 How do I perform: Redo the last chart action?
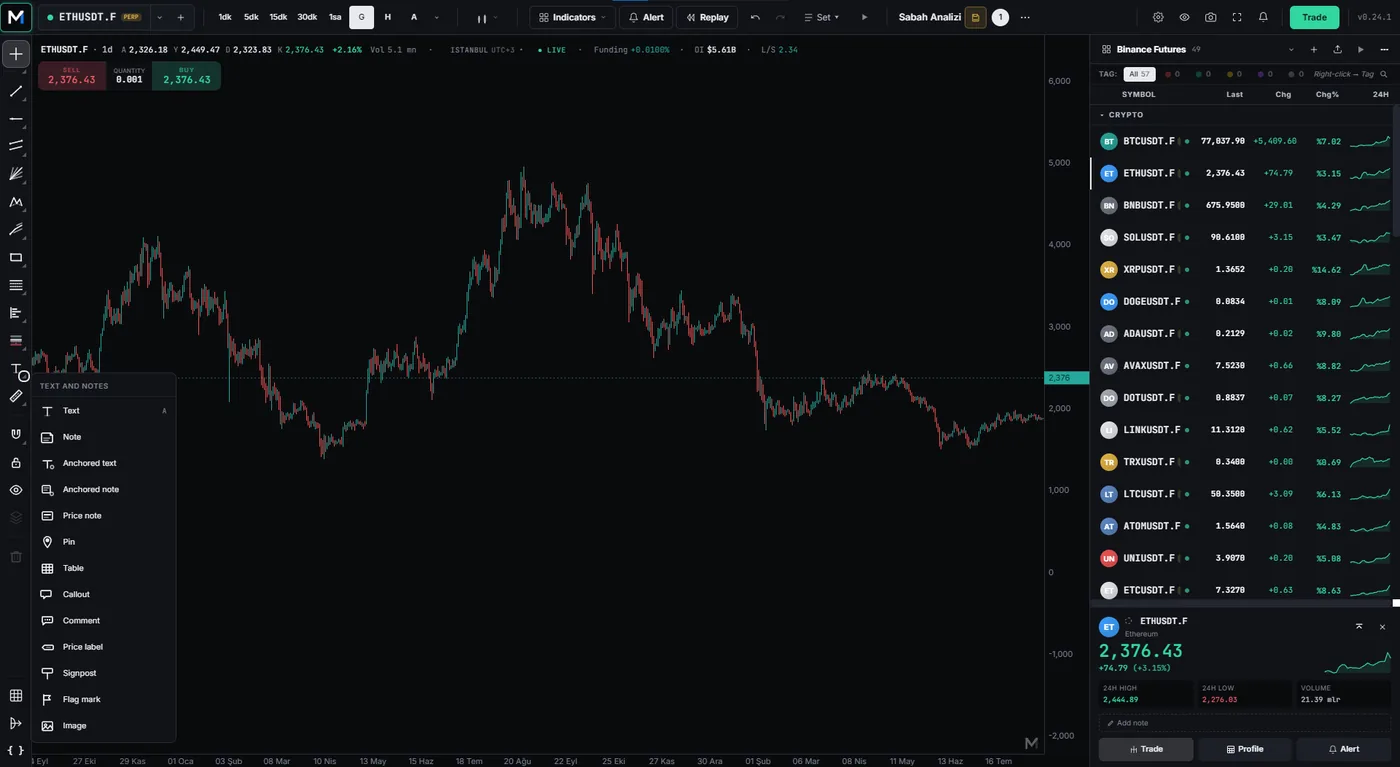[x=780, y=17]
